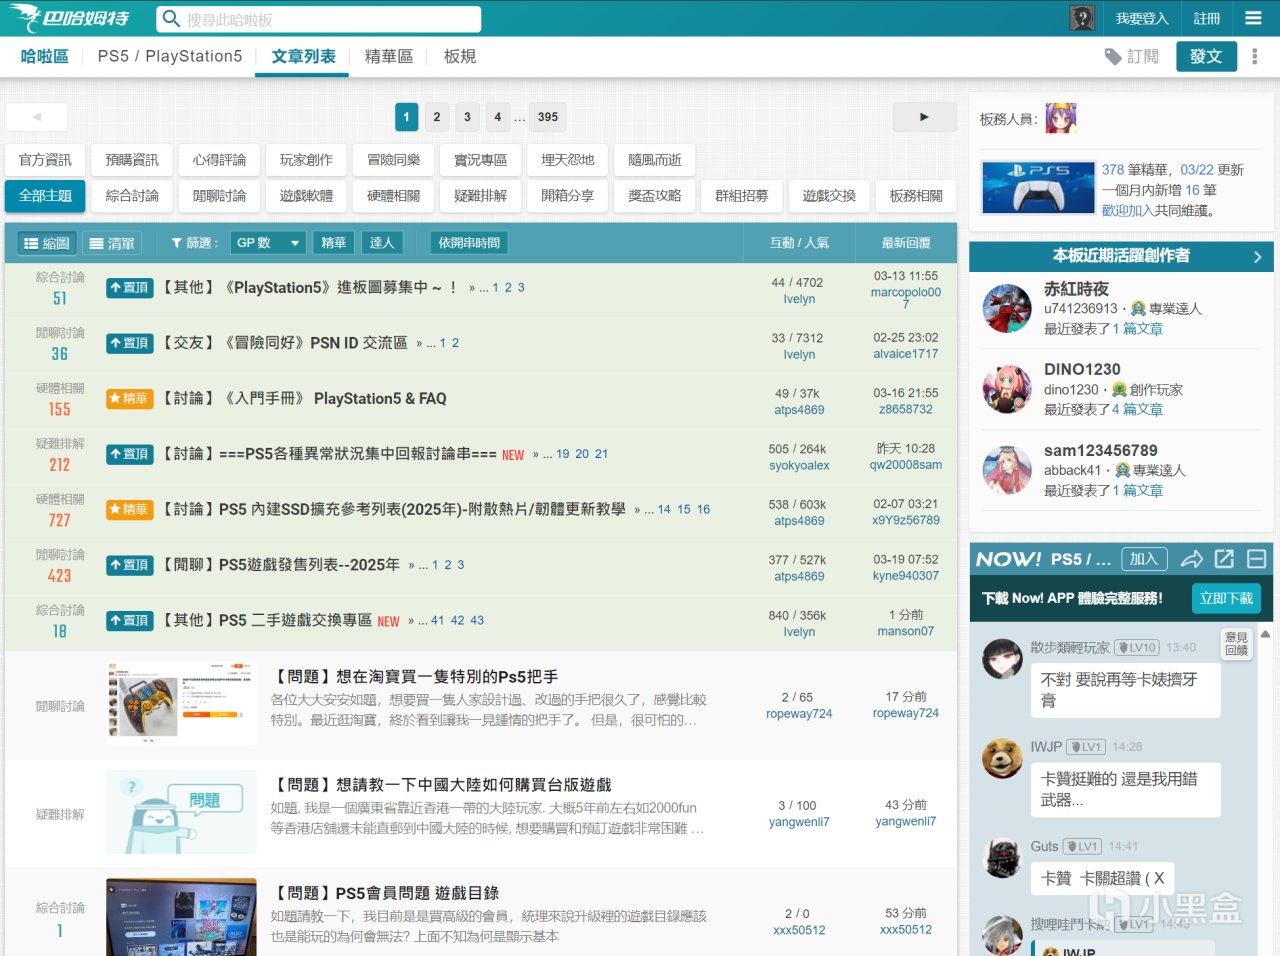
Task: Select the 文章列表 tab
Action: 304,57
